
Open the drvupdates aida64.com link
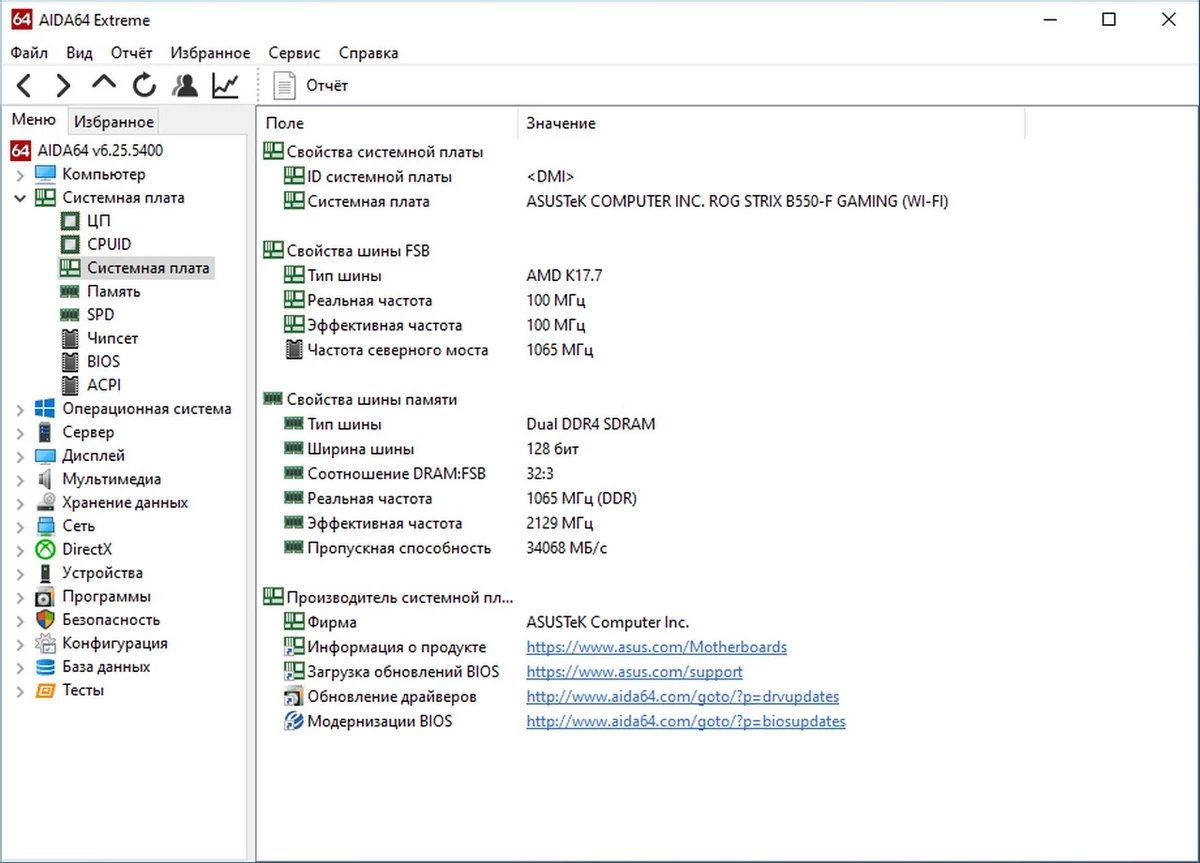[683, 696]
